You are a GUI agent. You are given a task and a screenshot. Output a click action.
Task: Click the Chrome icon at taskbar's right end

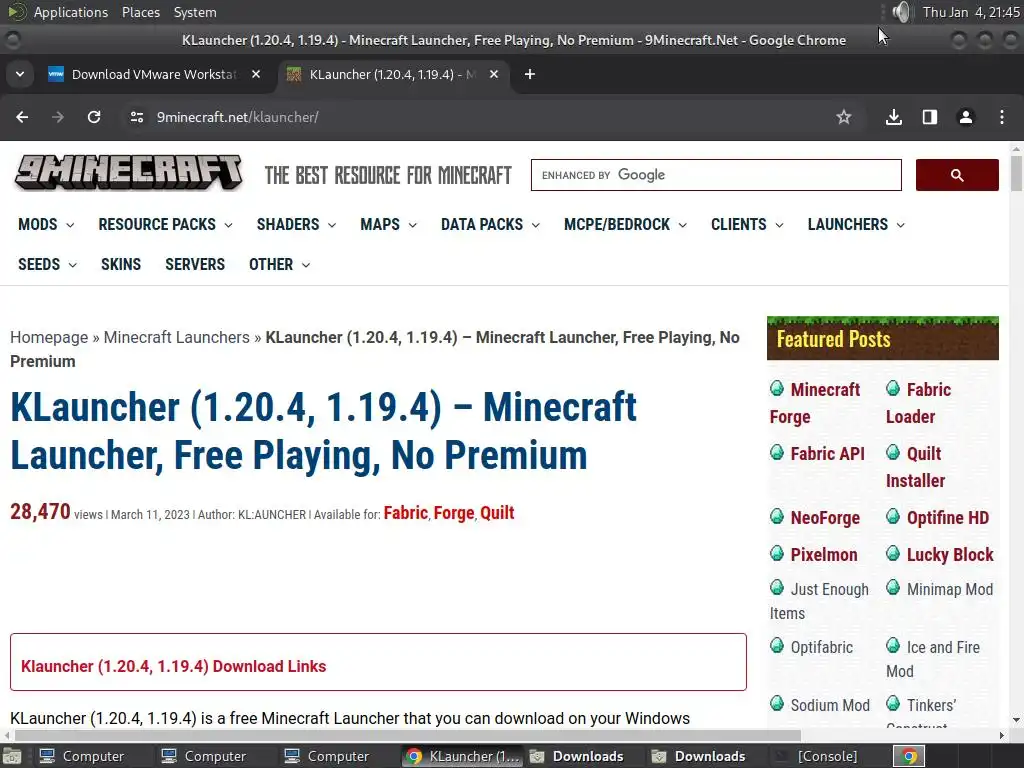pos(909,756)
